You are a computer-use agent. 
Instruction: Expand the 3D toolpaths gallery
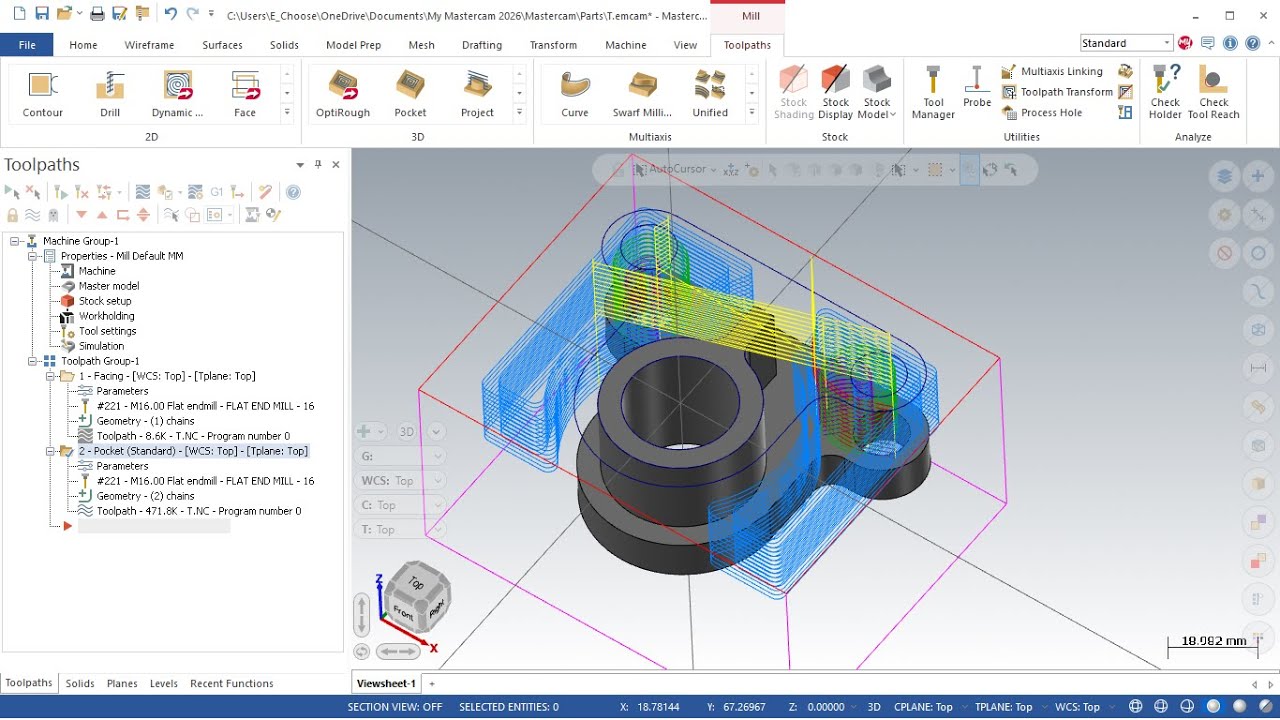(x=519, y=113)
